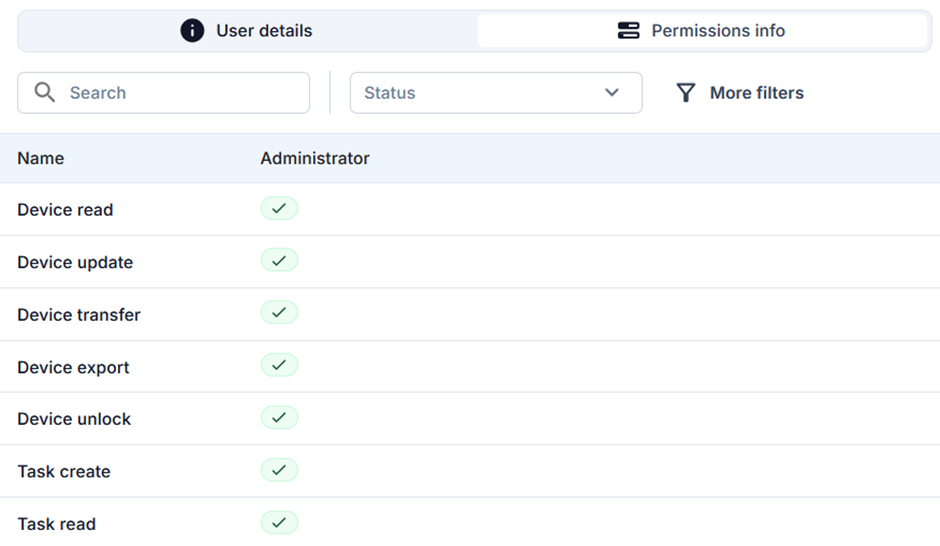Toggle the Device transfer administrator checkmark
This screenshot has height=546, width=940.
279,313
